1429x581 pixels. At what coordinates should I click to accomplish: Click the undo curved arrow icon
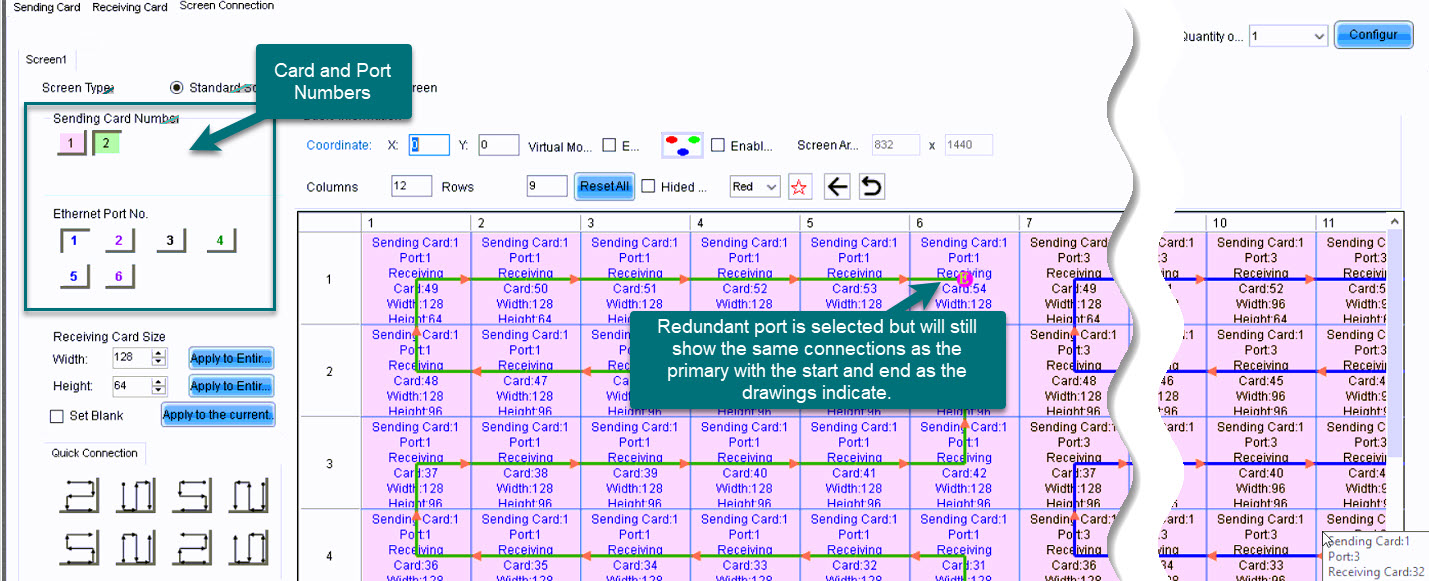coord(872,187)
